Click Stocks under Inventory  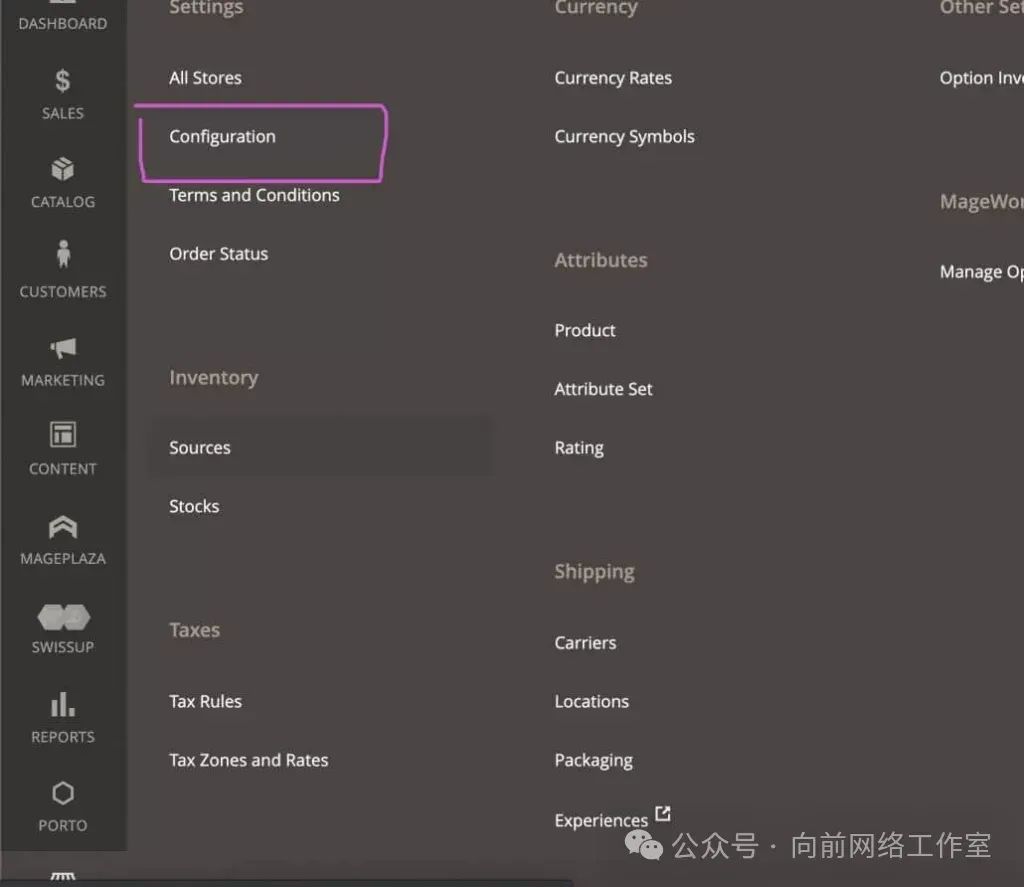[194, 506]
